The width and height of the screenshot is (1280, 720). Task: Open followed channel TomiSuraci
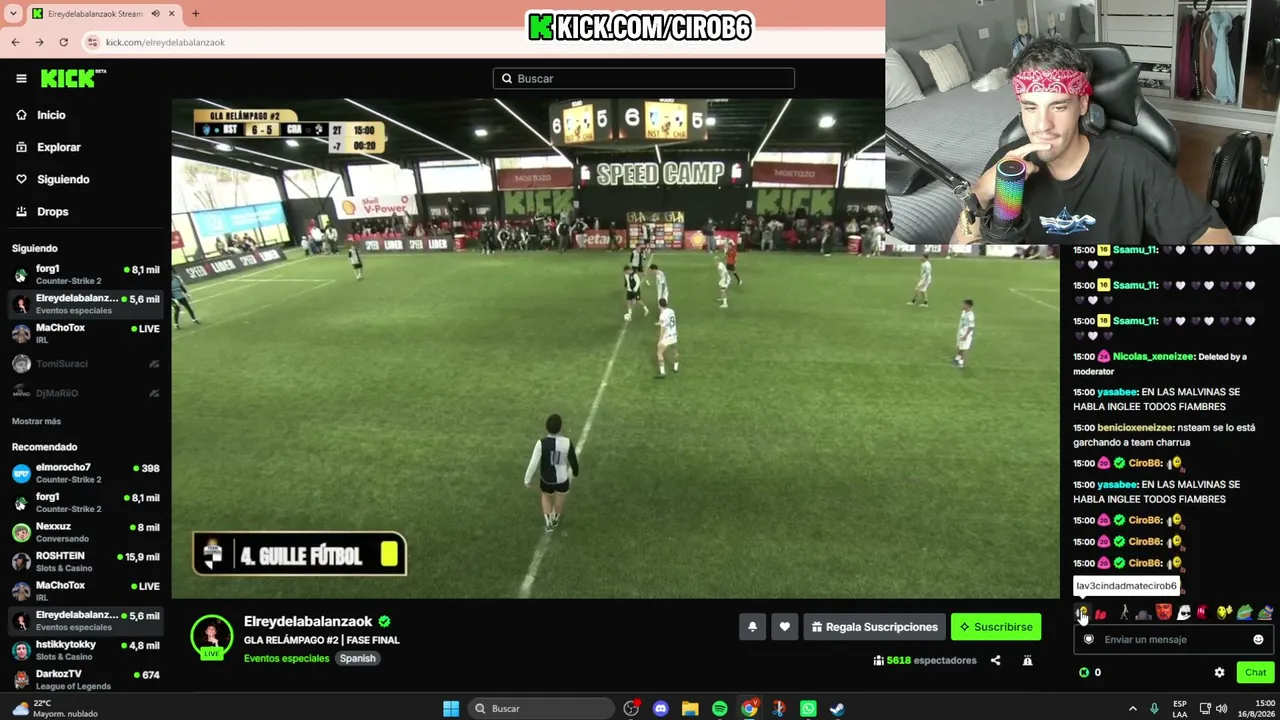pos(86,364)
